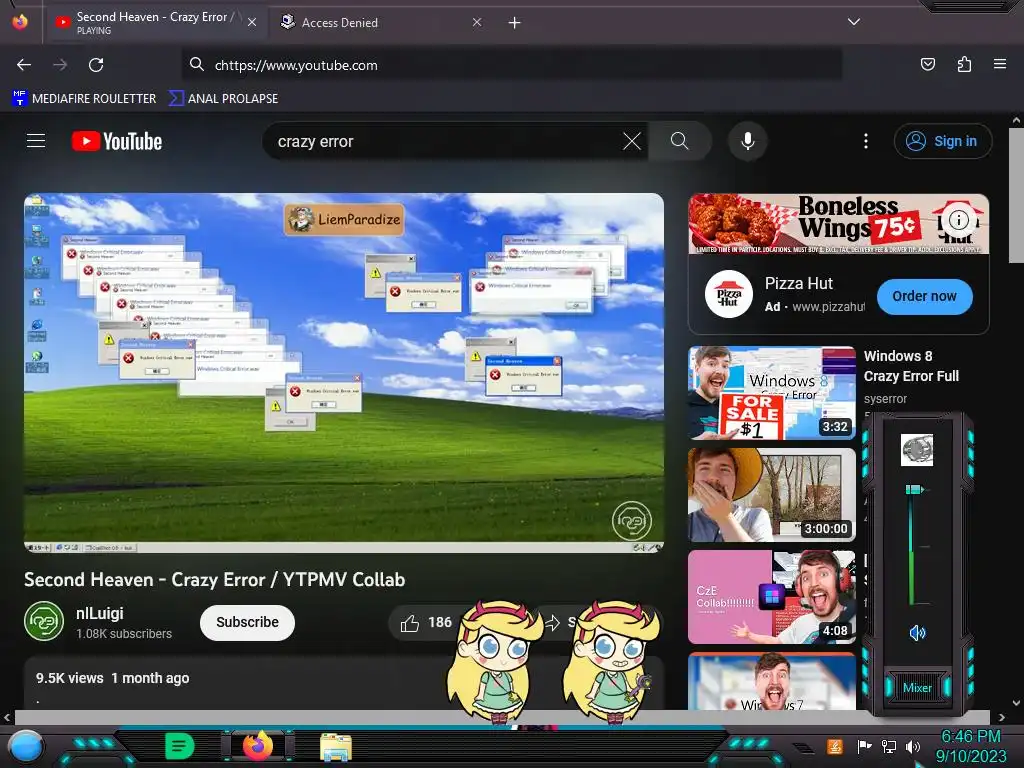Switch to the Second Heaven YouTube tab
The width and height of the screenshot is (1024, 768).
[x=155, y=22]
